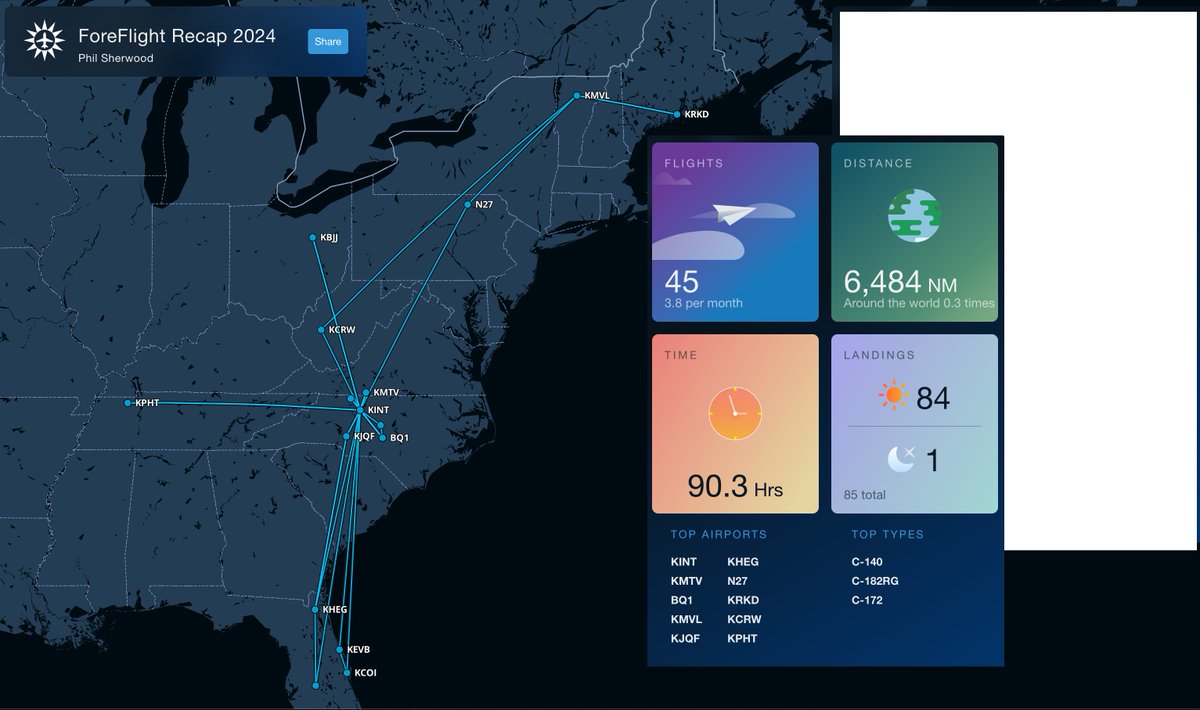Viewport: 1200px width, 710px height.
Task: Click the Top Types heading
Action: point(888,534)
